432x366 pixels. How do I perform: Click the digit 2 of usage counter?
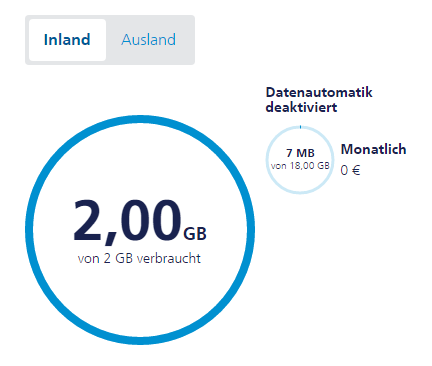pyautogui.click(x=88, y=220)
